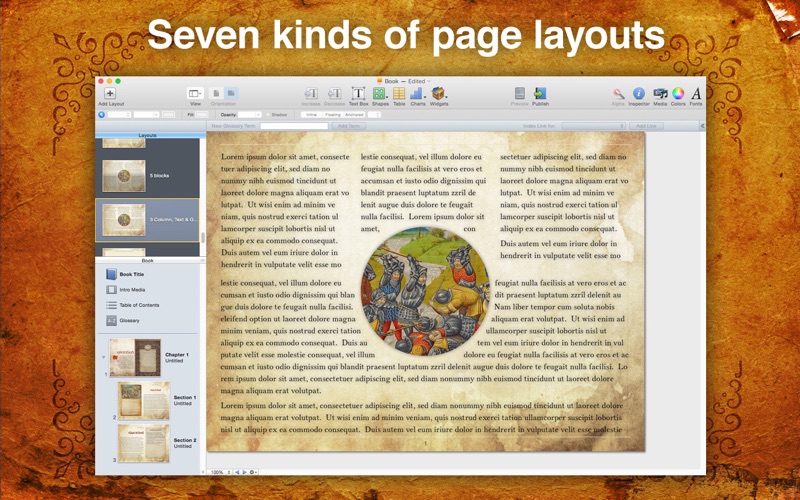Click the Publish toolbar icon

point(540,93)
